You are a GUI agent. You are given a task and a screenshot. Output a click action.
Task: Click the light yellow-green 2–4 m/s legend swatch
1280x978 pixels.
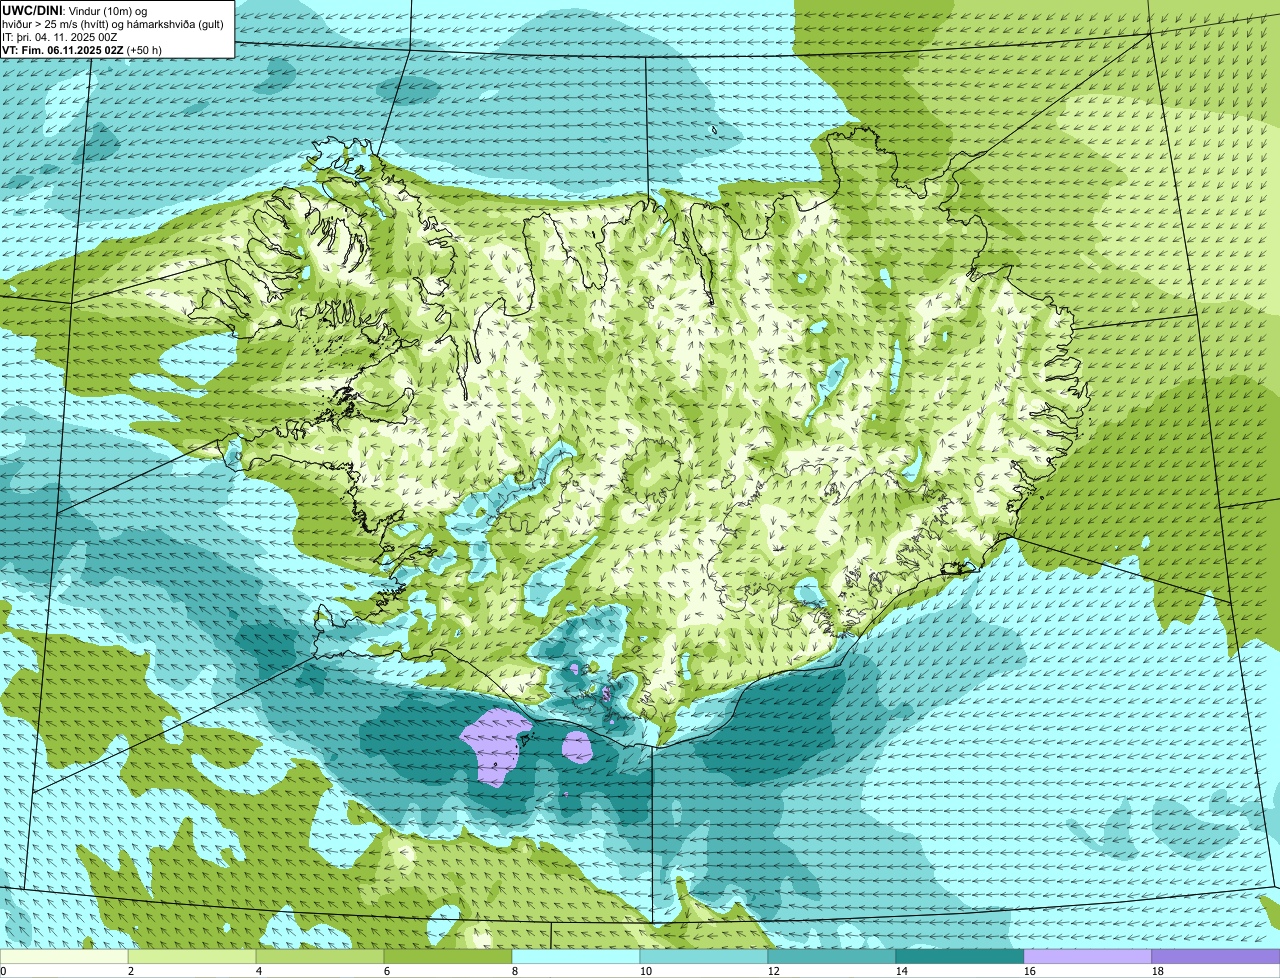tap(192, 957)
